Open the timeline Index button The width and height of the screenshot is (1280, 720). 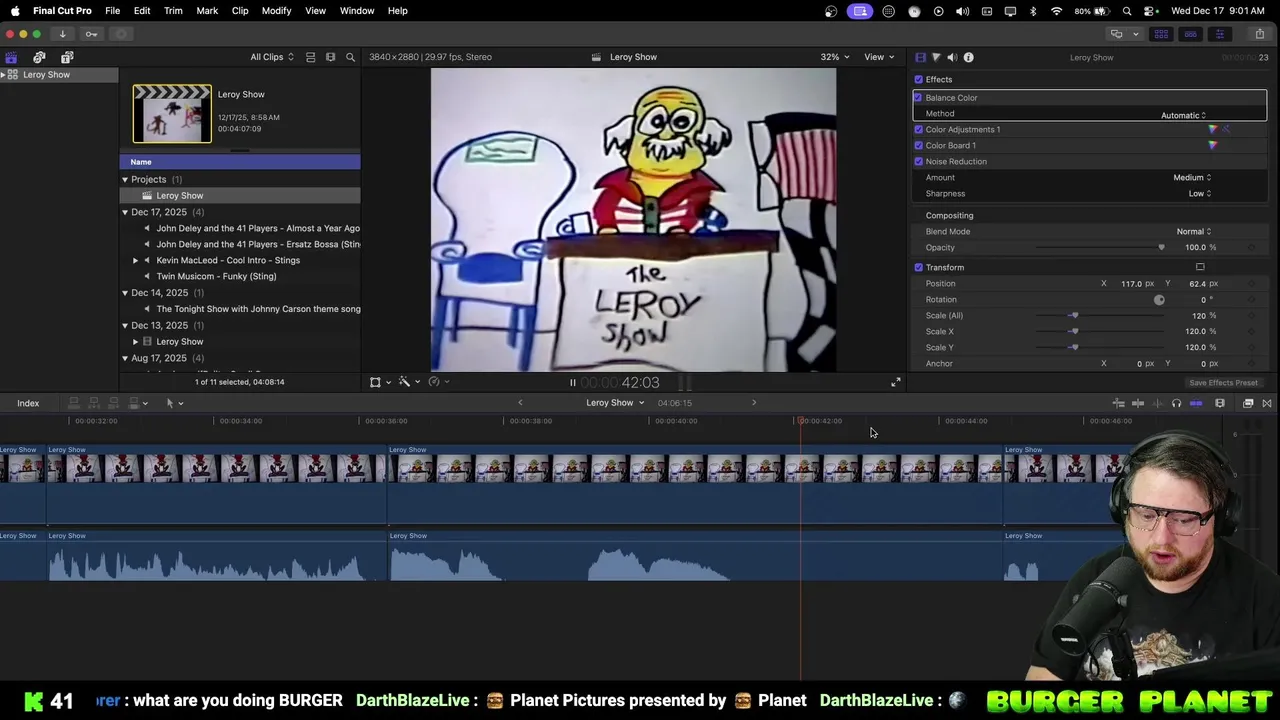(x=28, y=403)
